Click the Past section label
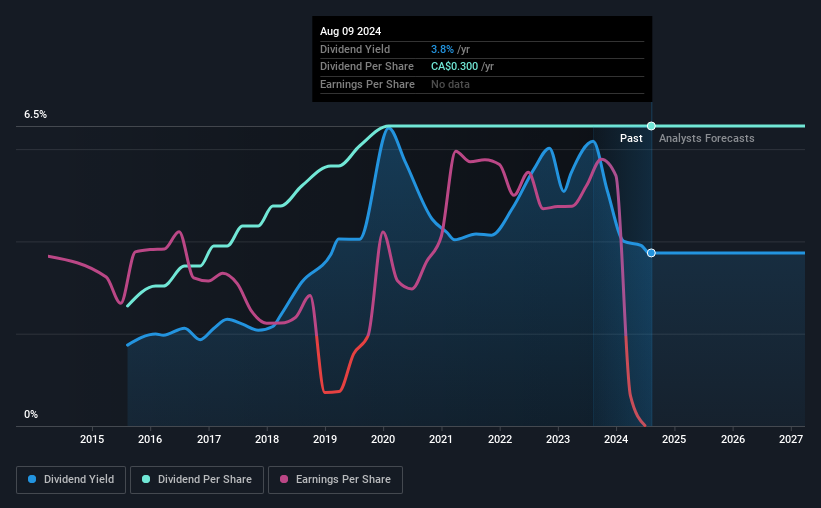Viewport: 821px width, 508px height. point(631,138)
